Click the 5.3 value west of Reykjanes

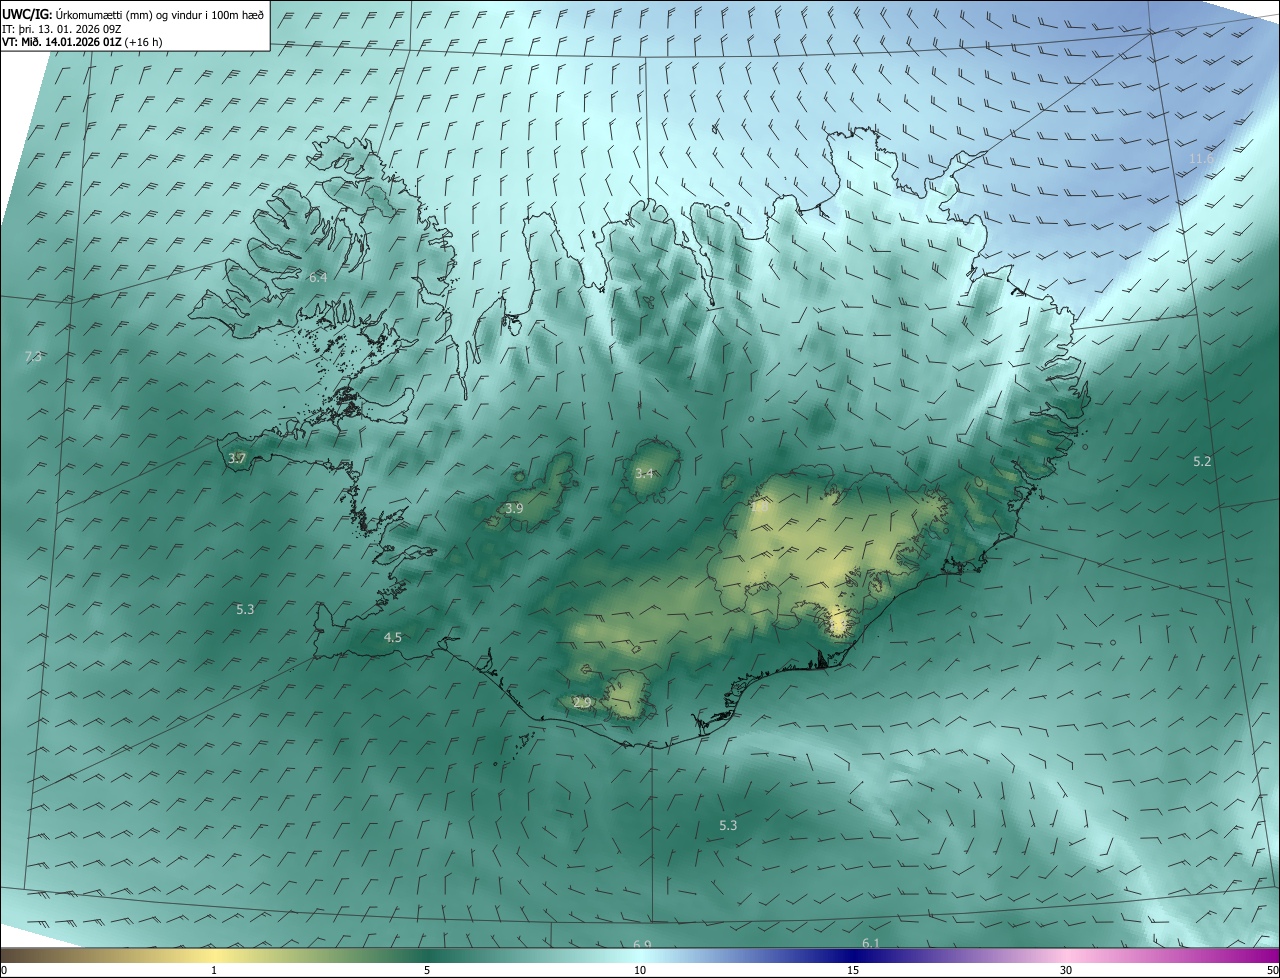[x=245, y=609]
